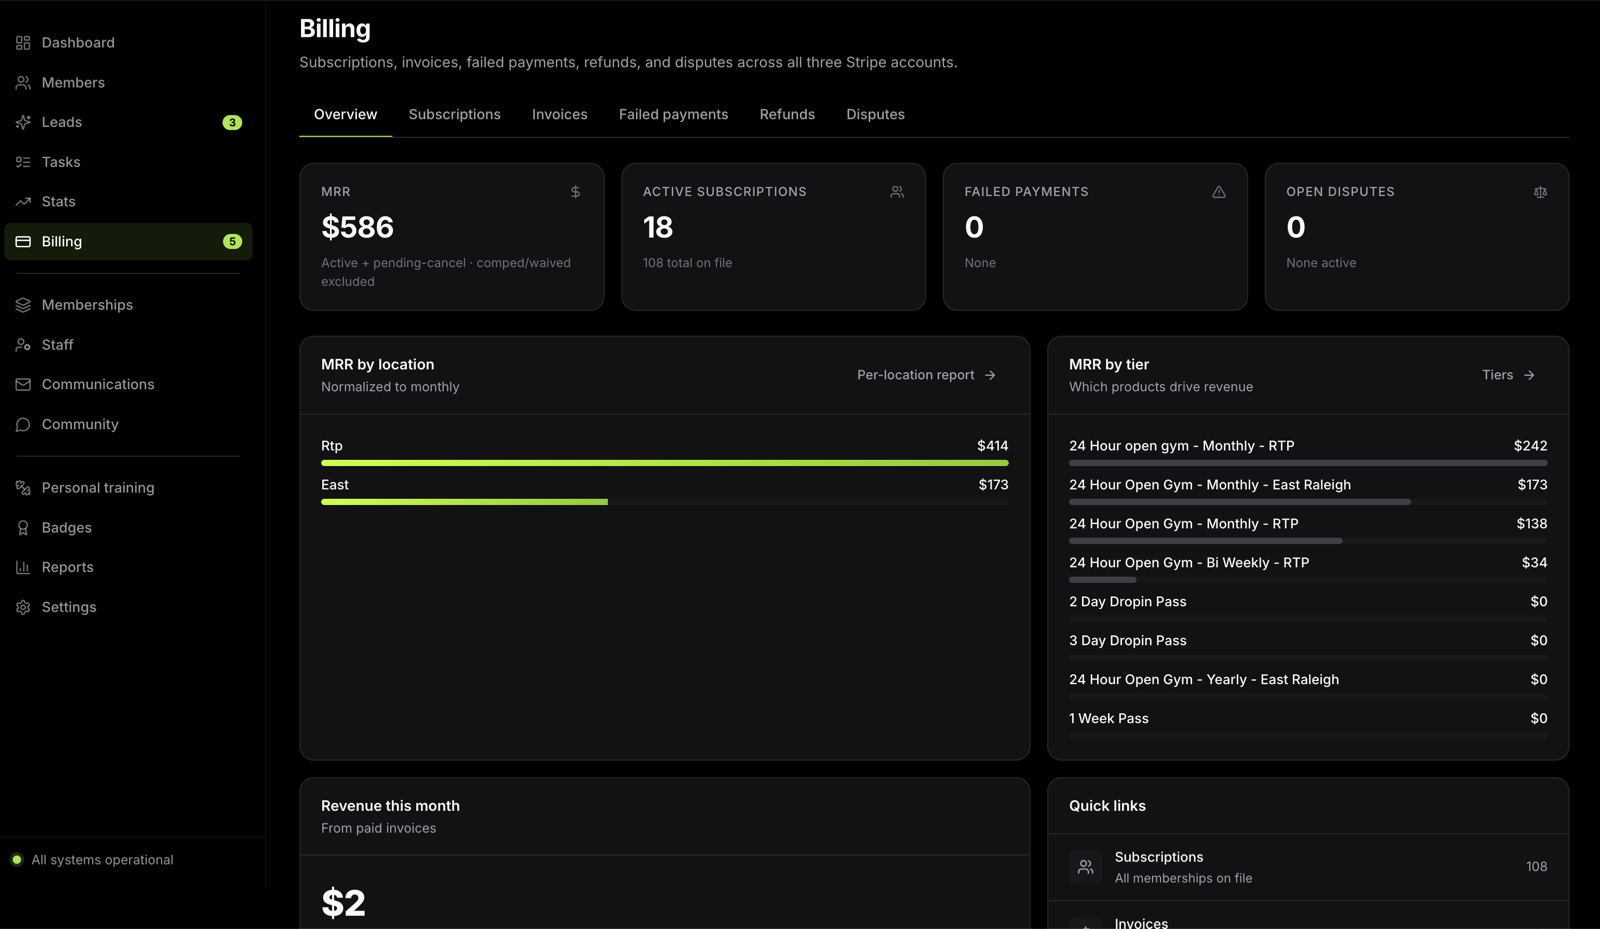This screenshot has height=929, width=1600.
Task: Click the Rtp location amount $414
Action: [992, 446]
